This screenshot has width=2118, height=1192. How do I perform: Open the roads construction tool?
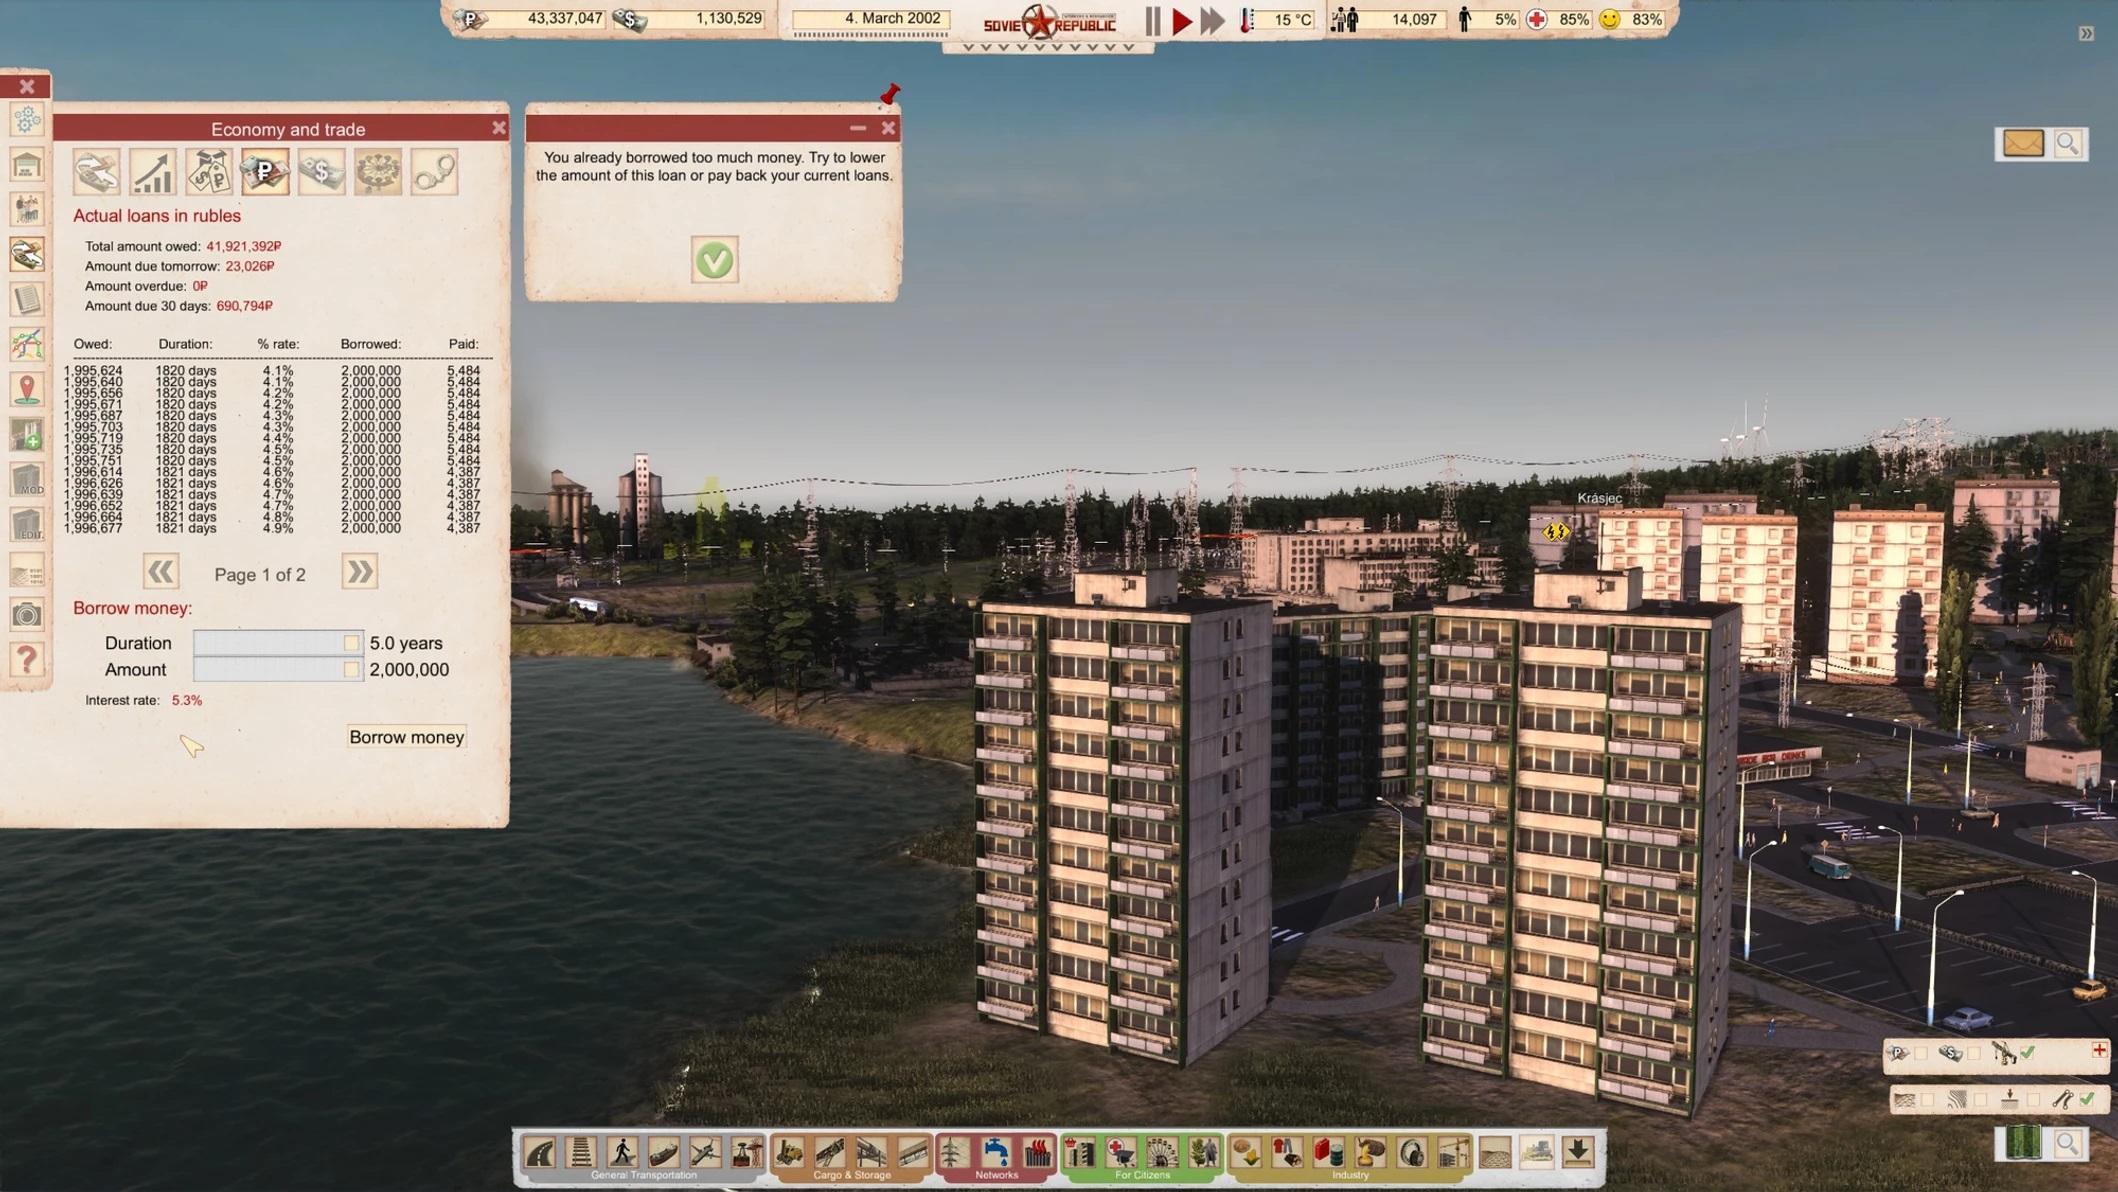[541, 1153]
